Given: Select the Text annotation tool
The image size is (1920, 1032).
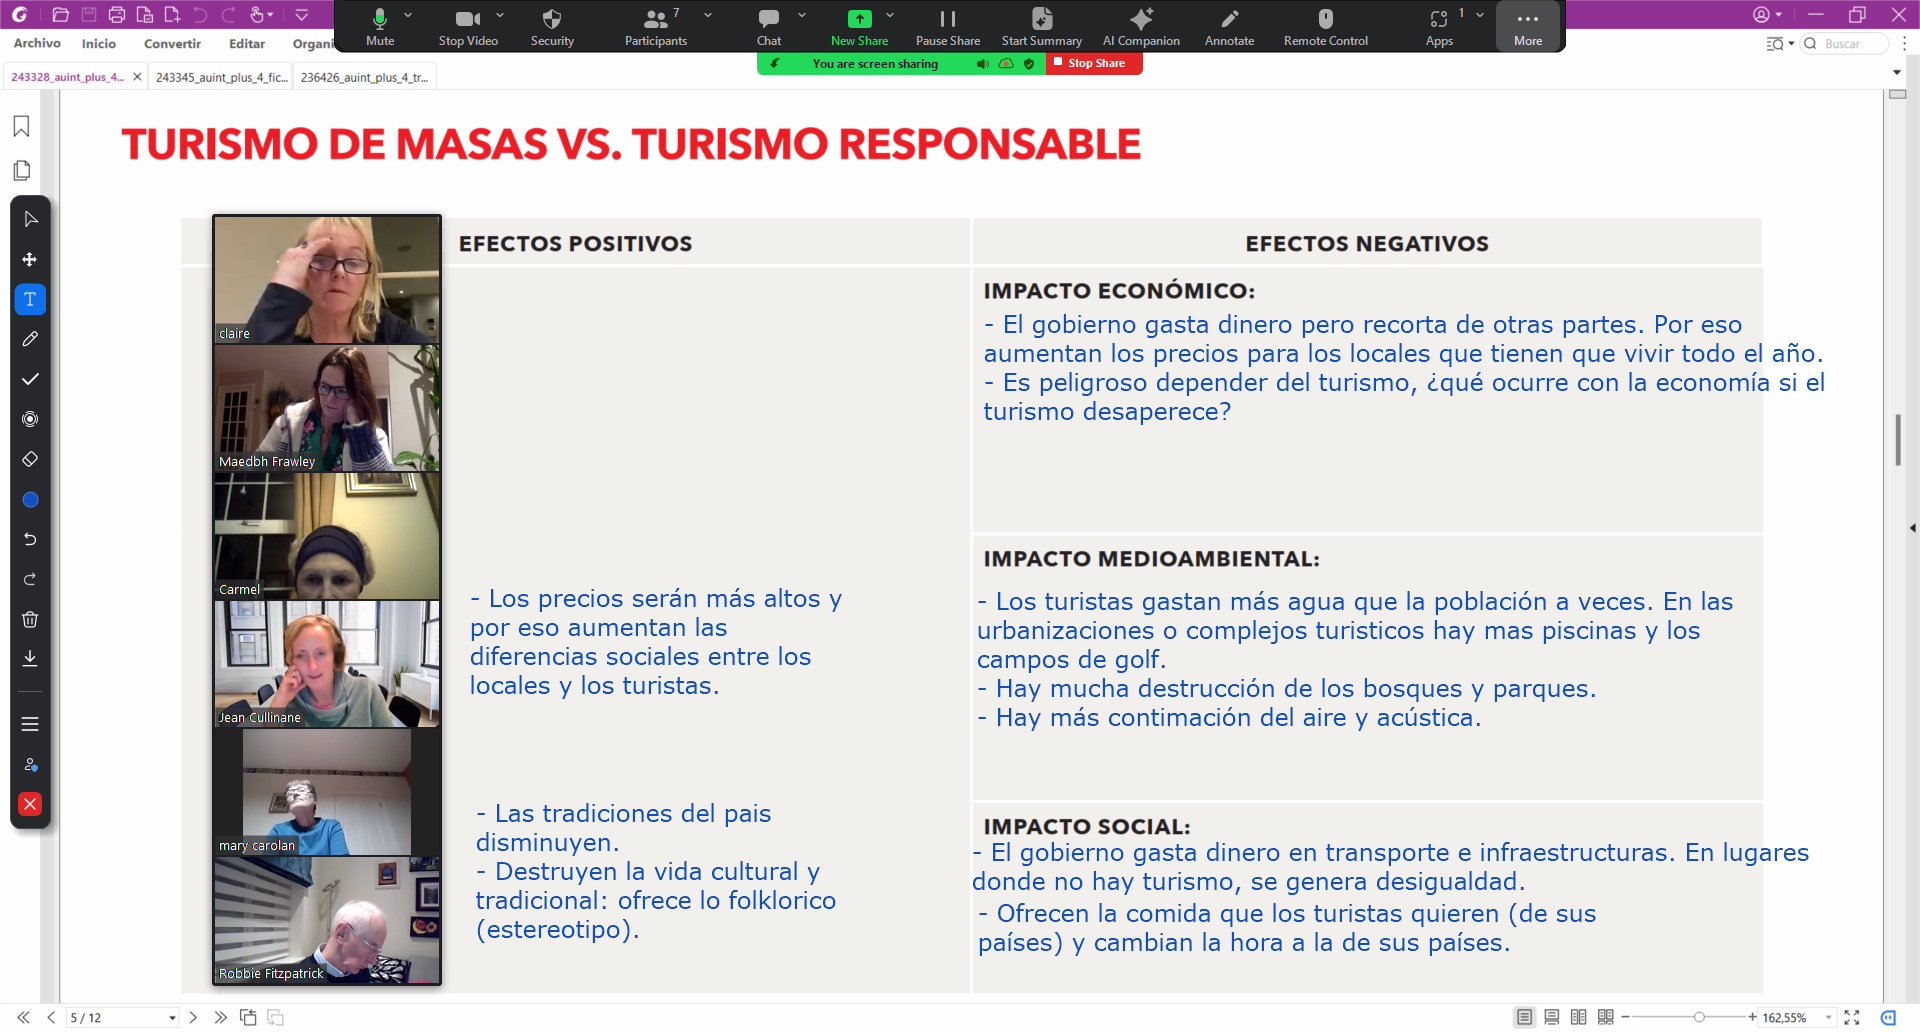Looking at the screenshot, I should pos(30,299).
